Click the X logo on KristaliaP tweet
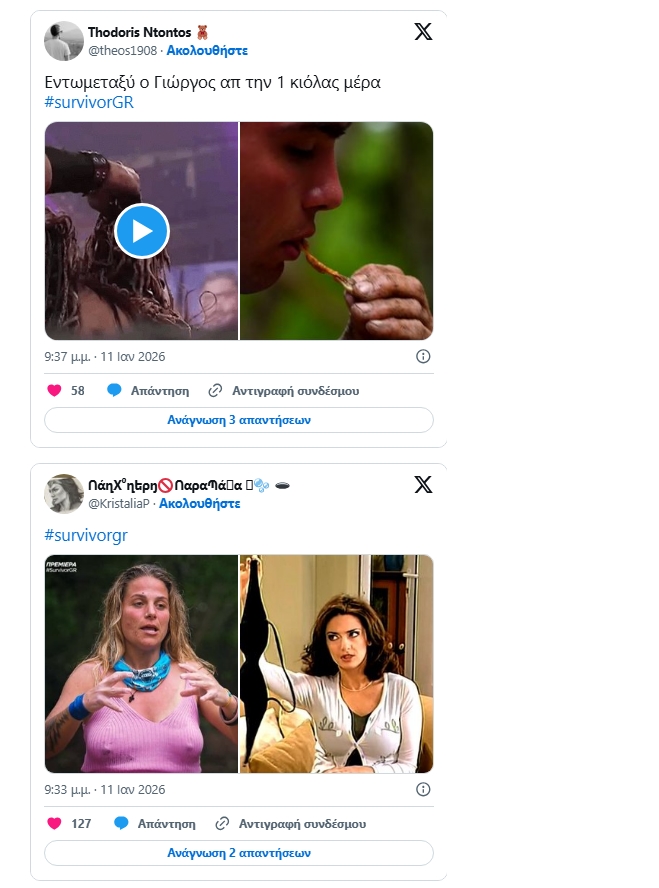 coord(423,485)
